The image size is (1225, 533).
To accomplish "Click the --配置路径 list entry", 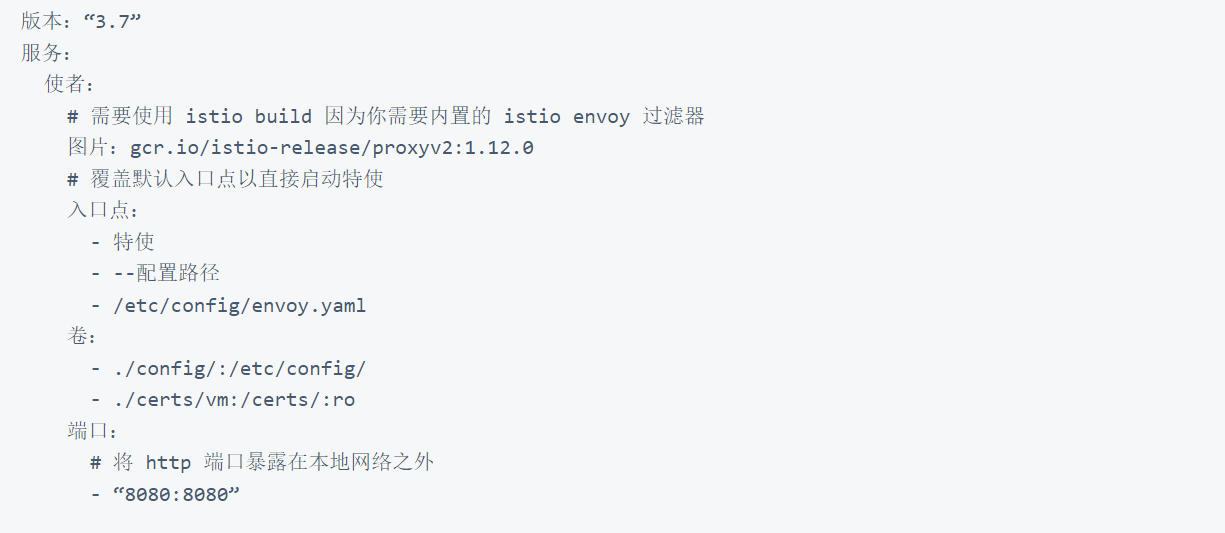I will 166,273.
